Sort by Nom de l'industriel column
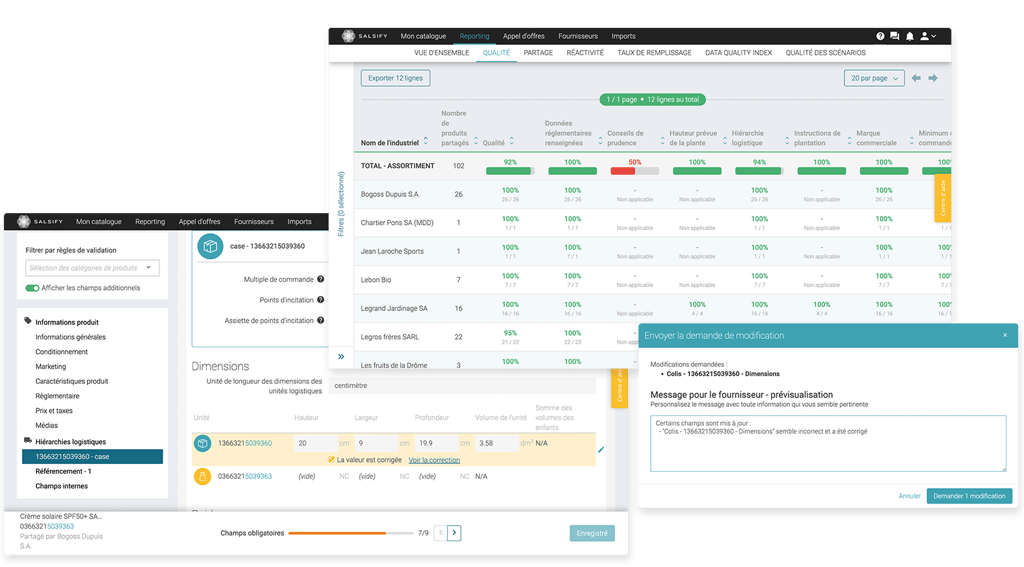The width and height of the screenshot is (1024, 567). click(426, 141)
